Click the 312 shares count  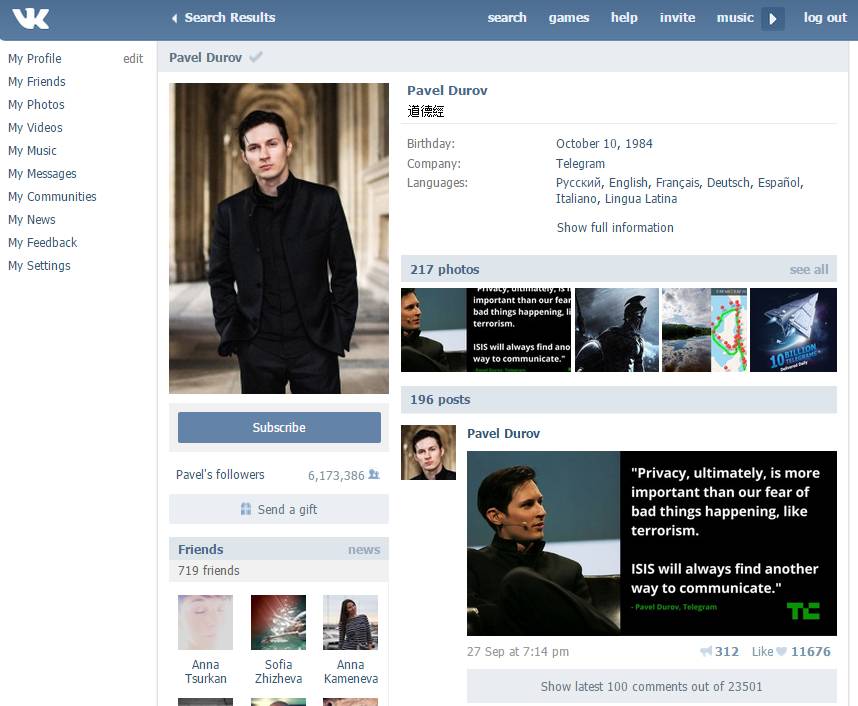[727, 651]
